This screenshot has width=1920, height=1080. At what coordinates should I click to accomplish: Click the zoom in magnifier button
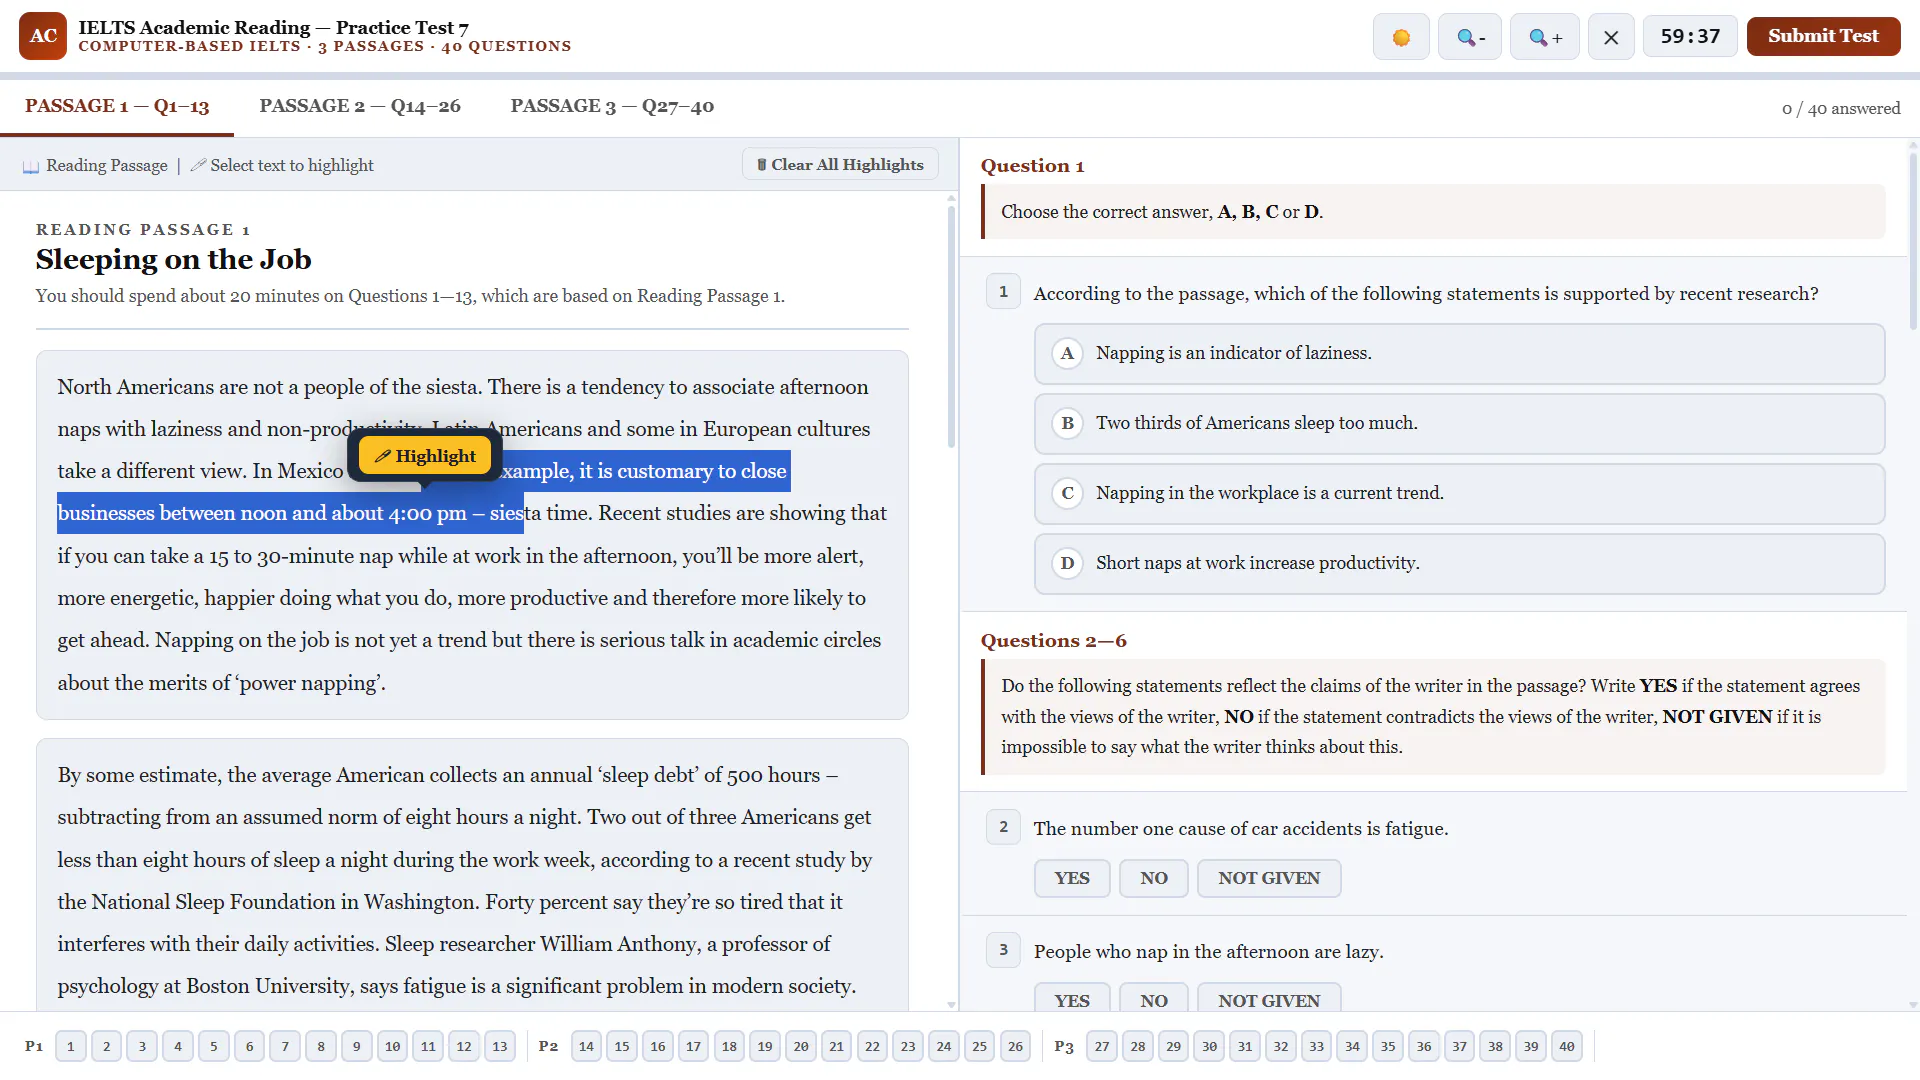pyautogui.click(x=1545, y=37)
